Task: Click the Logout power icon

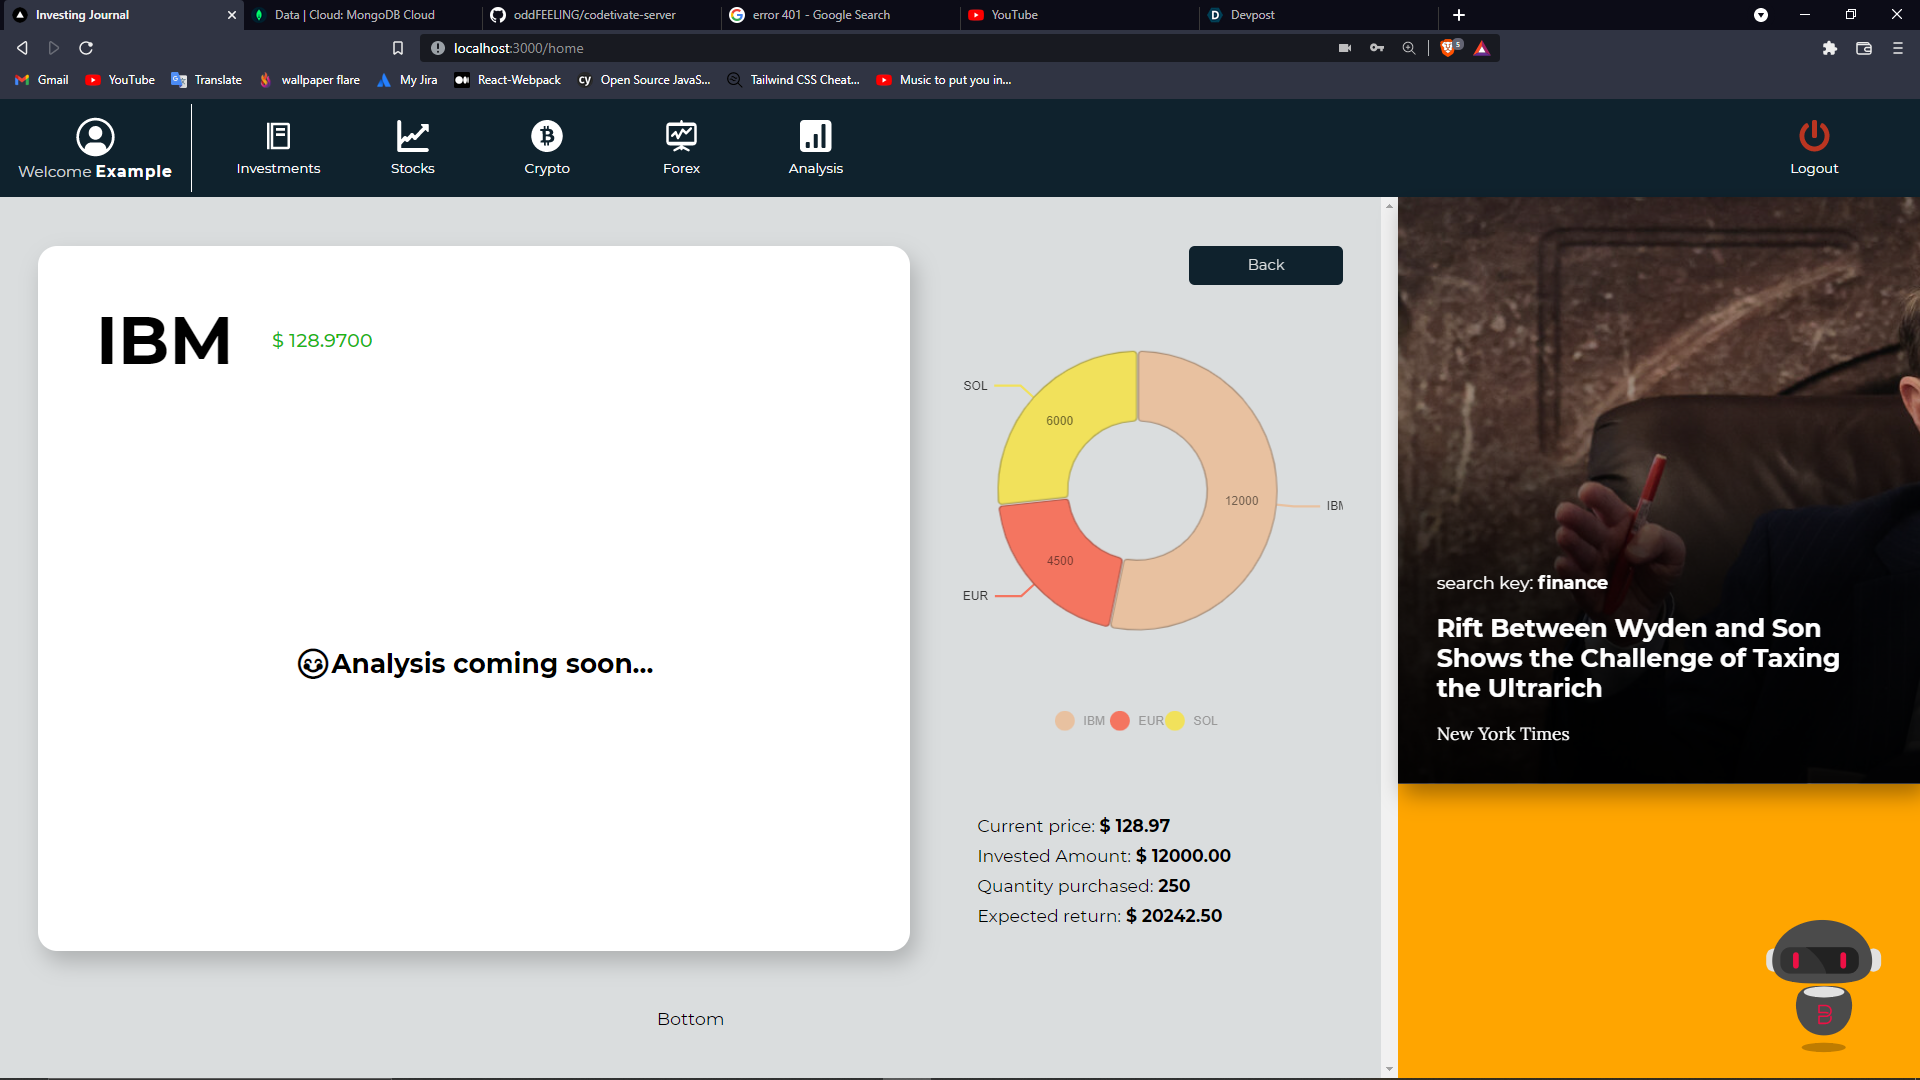Action: tap(1814, 136)
